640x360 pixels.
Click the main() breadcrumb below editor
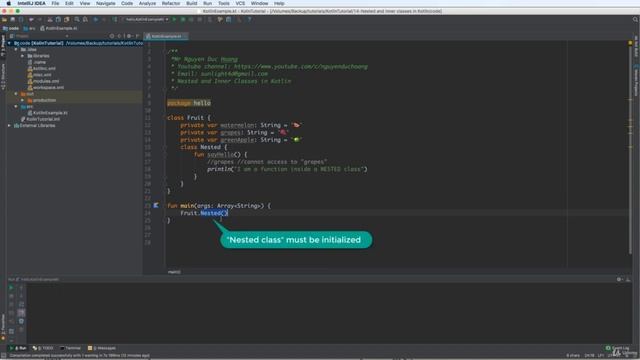tap(174, 272)
